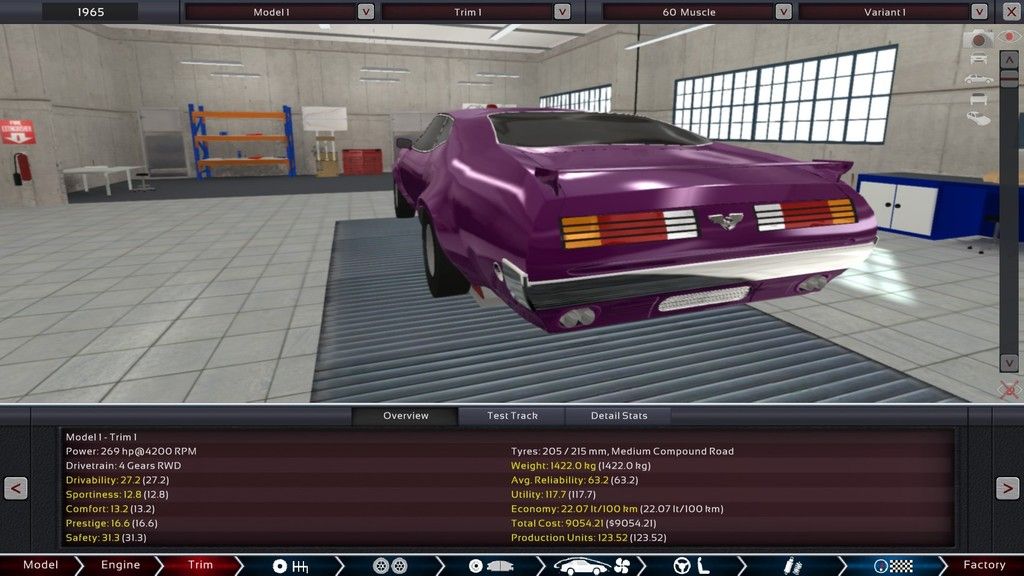Click the Variant 1 dropdown arrow

pos(979,12)
